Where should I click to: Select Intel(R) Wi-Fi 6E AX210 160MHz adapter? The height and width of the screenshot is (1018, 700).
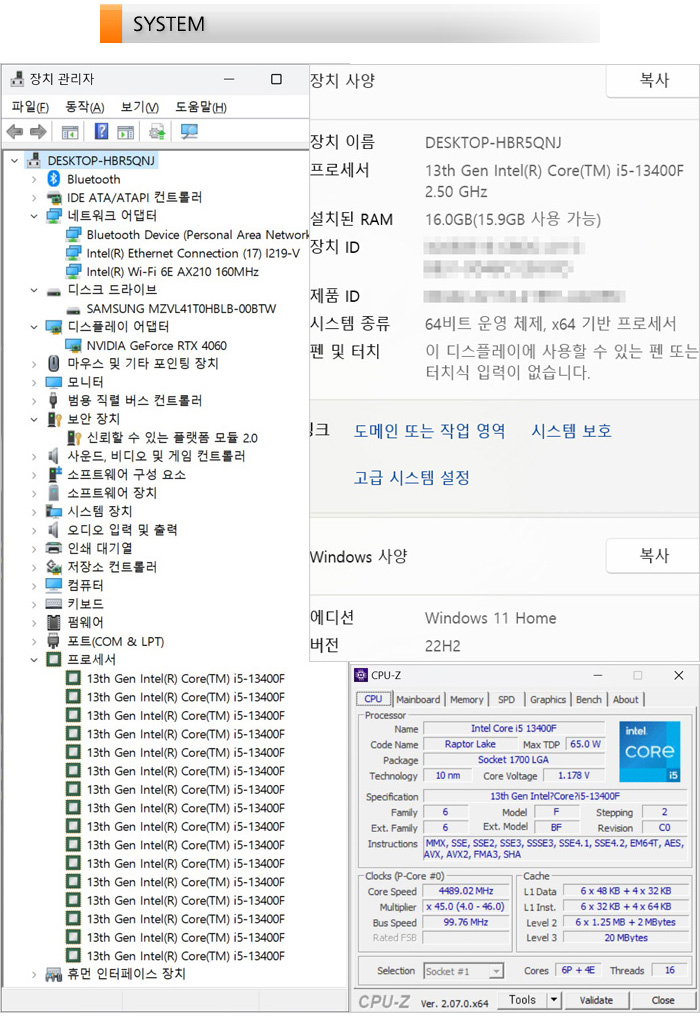pyautogui.click(x=172, y=271)
